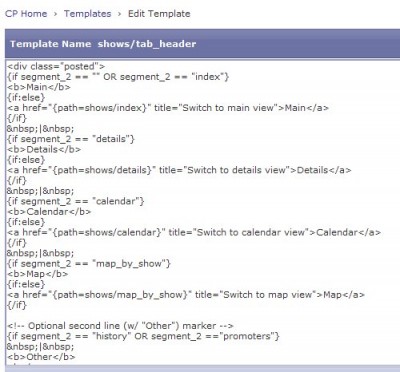Viewport: 400px width, 372px height.
Task: Click the line containing segment_2 == "index"
Action: [x=118, y=77]
